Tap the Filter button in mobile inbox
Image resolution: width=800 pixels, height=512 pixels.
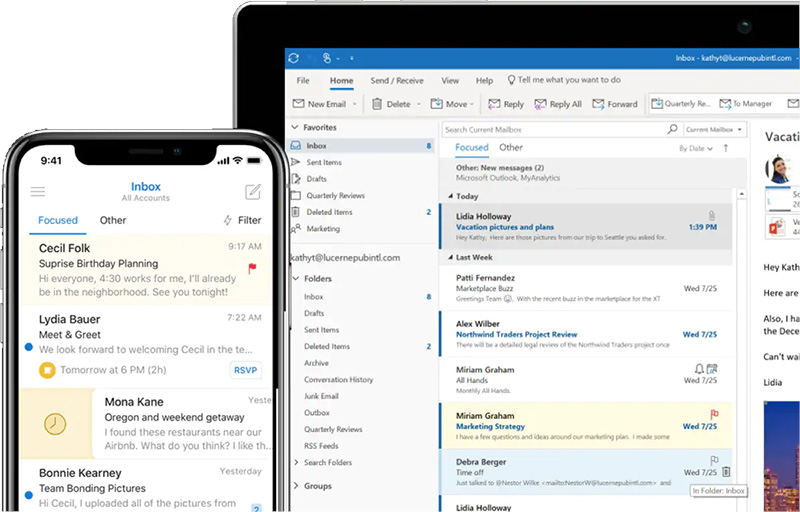tap(241, 220)
